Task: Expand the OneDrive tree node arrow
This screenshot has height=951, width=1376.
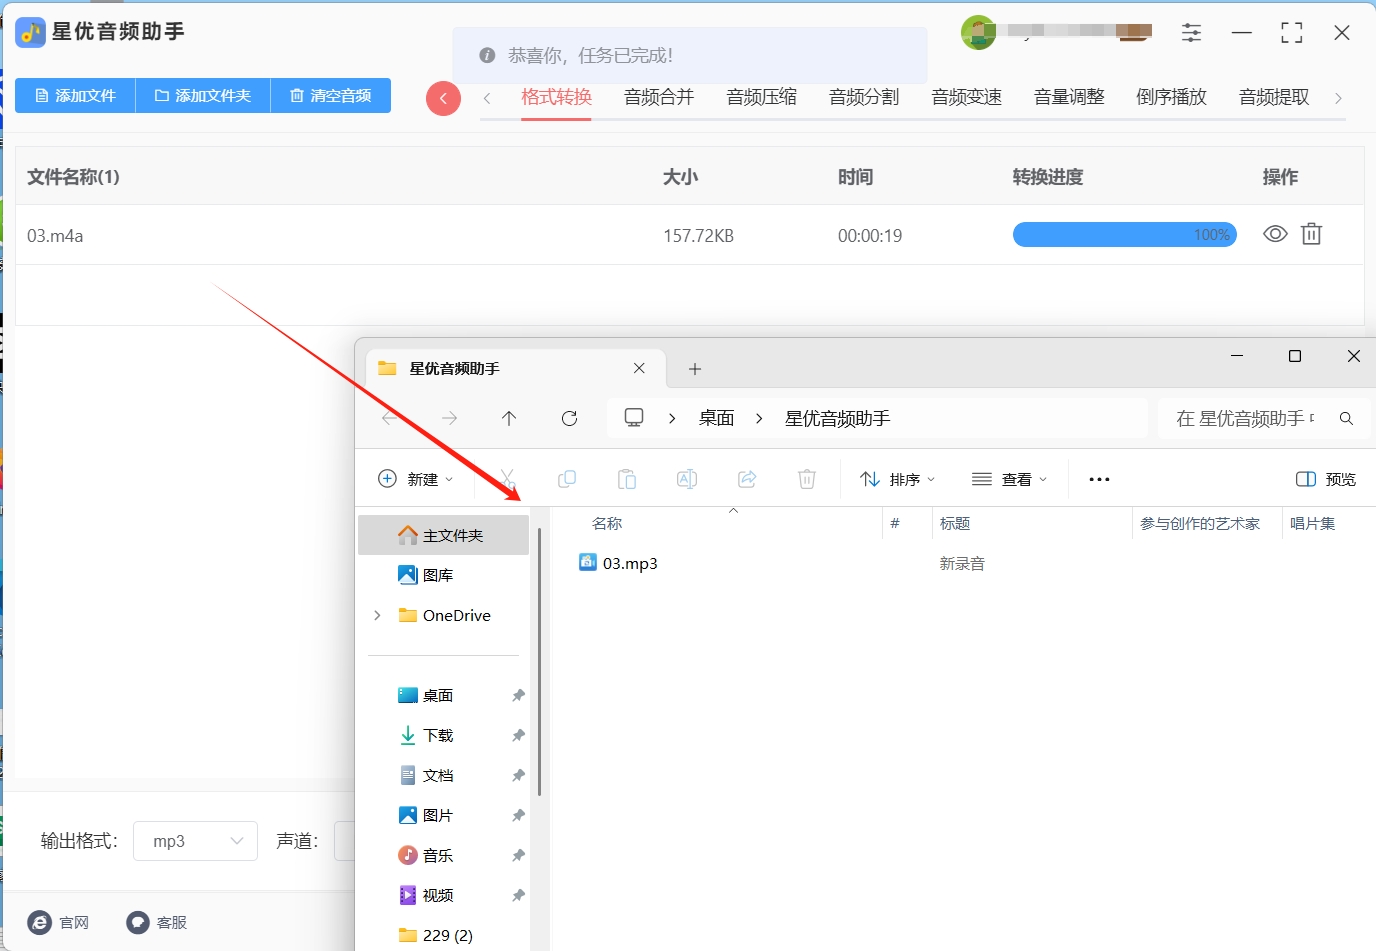Action: (x=377, y=615)
